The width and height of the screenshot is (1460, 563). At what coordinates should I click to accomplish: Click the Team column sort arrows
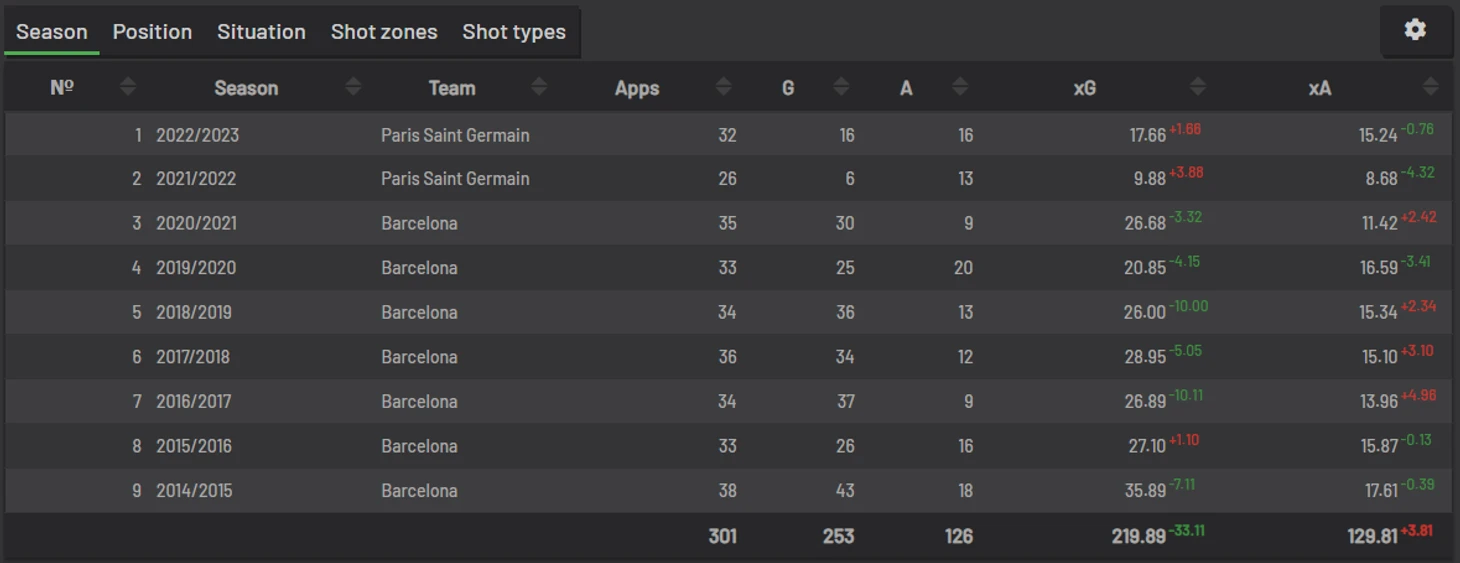[x=539, y=87]
